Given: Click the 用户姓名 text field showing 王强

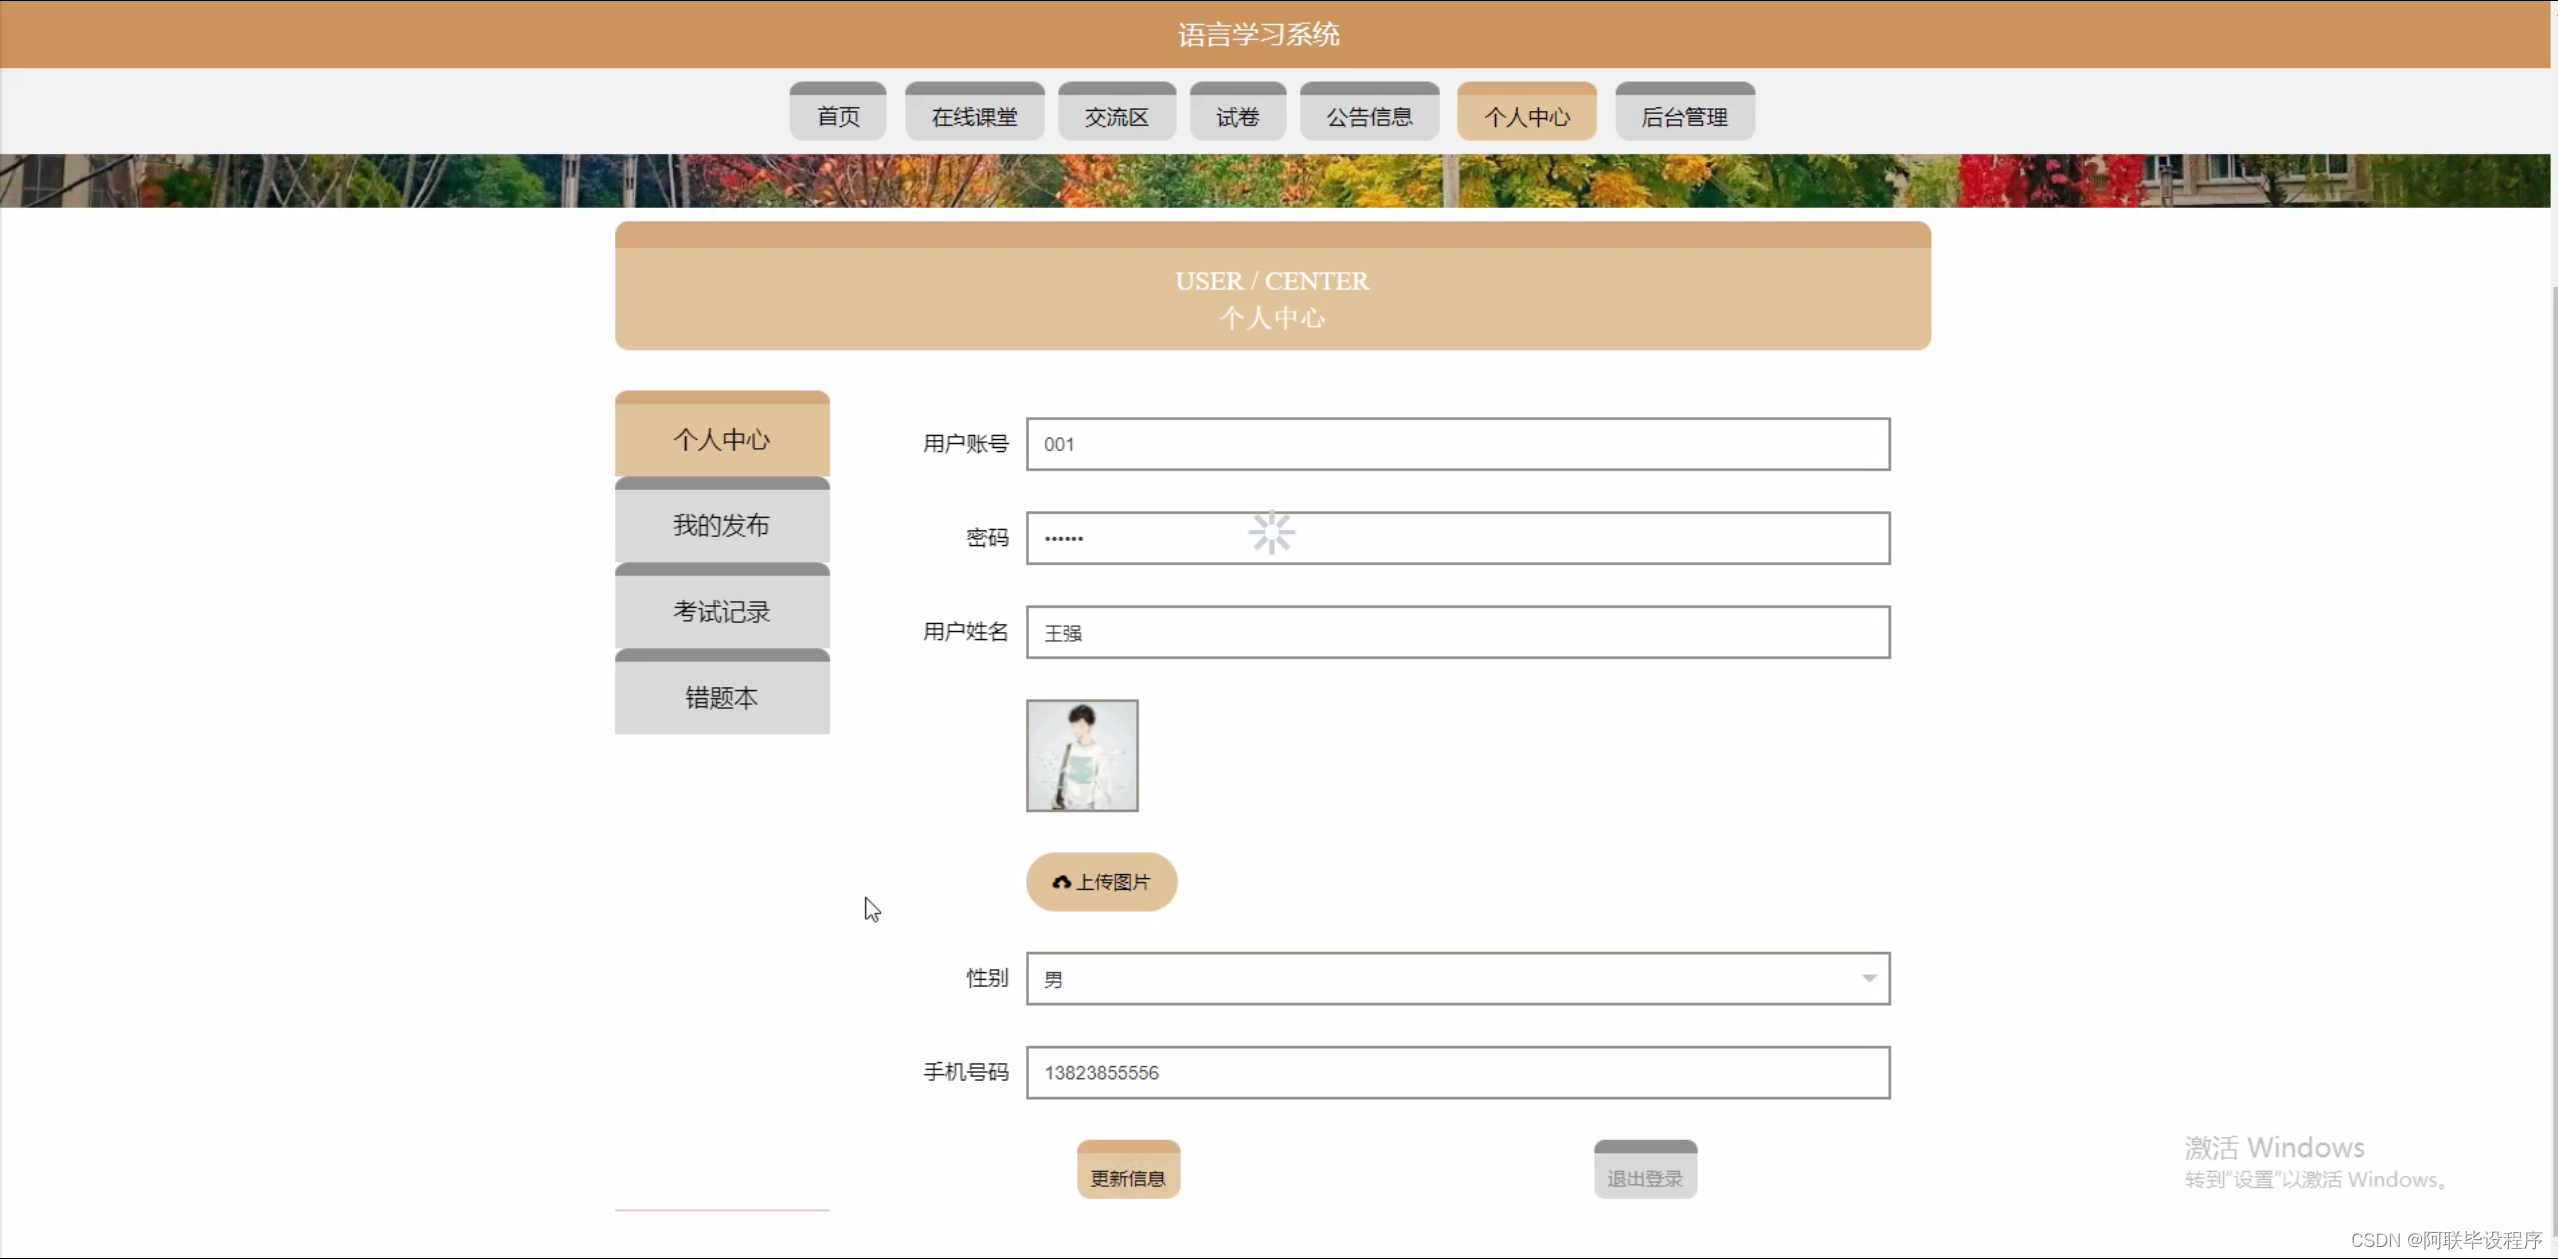Looking at the screenshot, I should pyautogui.click(x=1455, y=632).
